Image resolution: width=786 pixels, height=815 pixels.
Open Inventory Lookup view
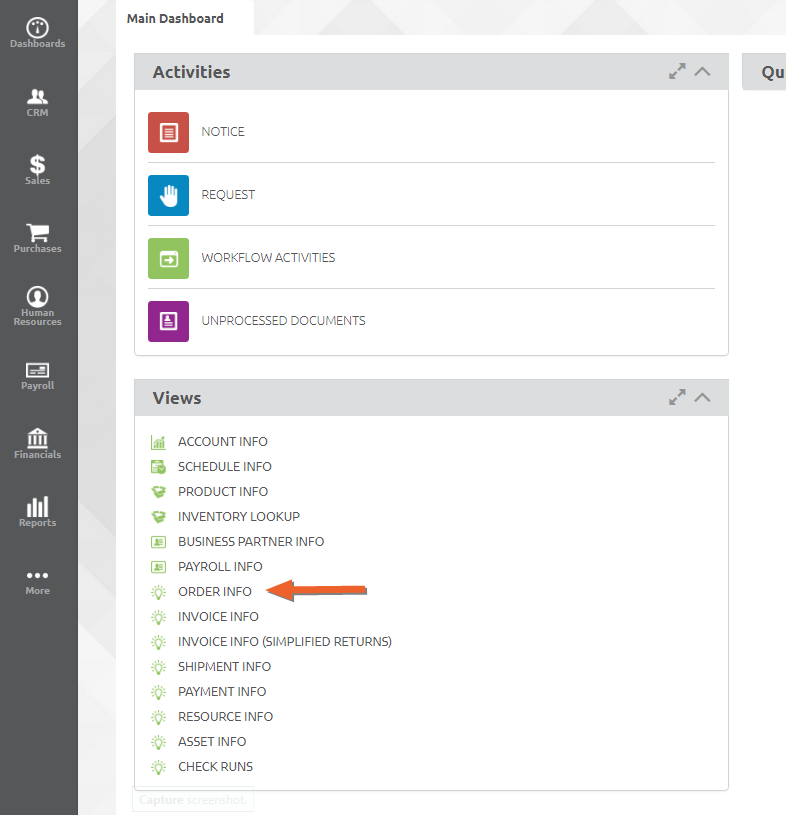pos(239,517)
